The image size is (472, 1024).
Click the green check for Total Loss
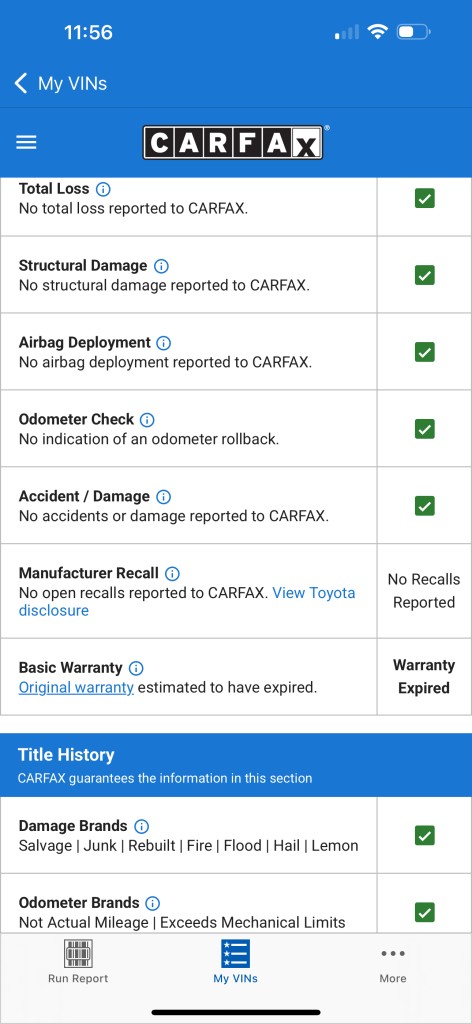tap(424, 199)
